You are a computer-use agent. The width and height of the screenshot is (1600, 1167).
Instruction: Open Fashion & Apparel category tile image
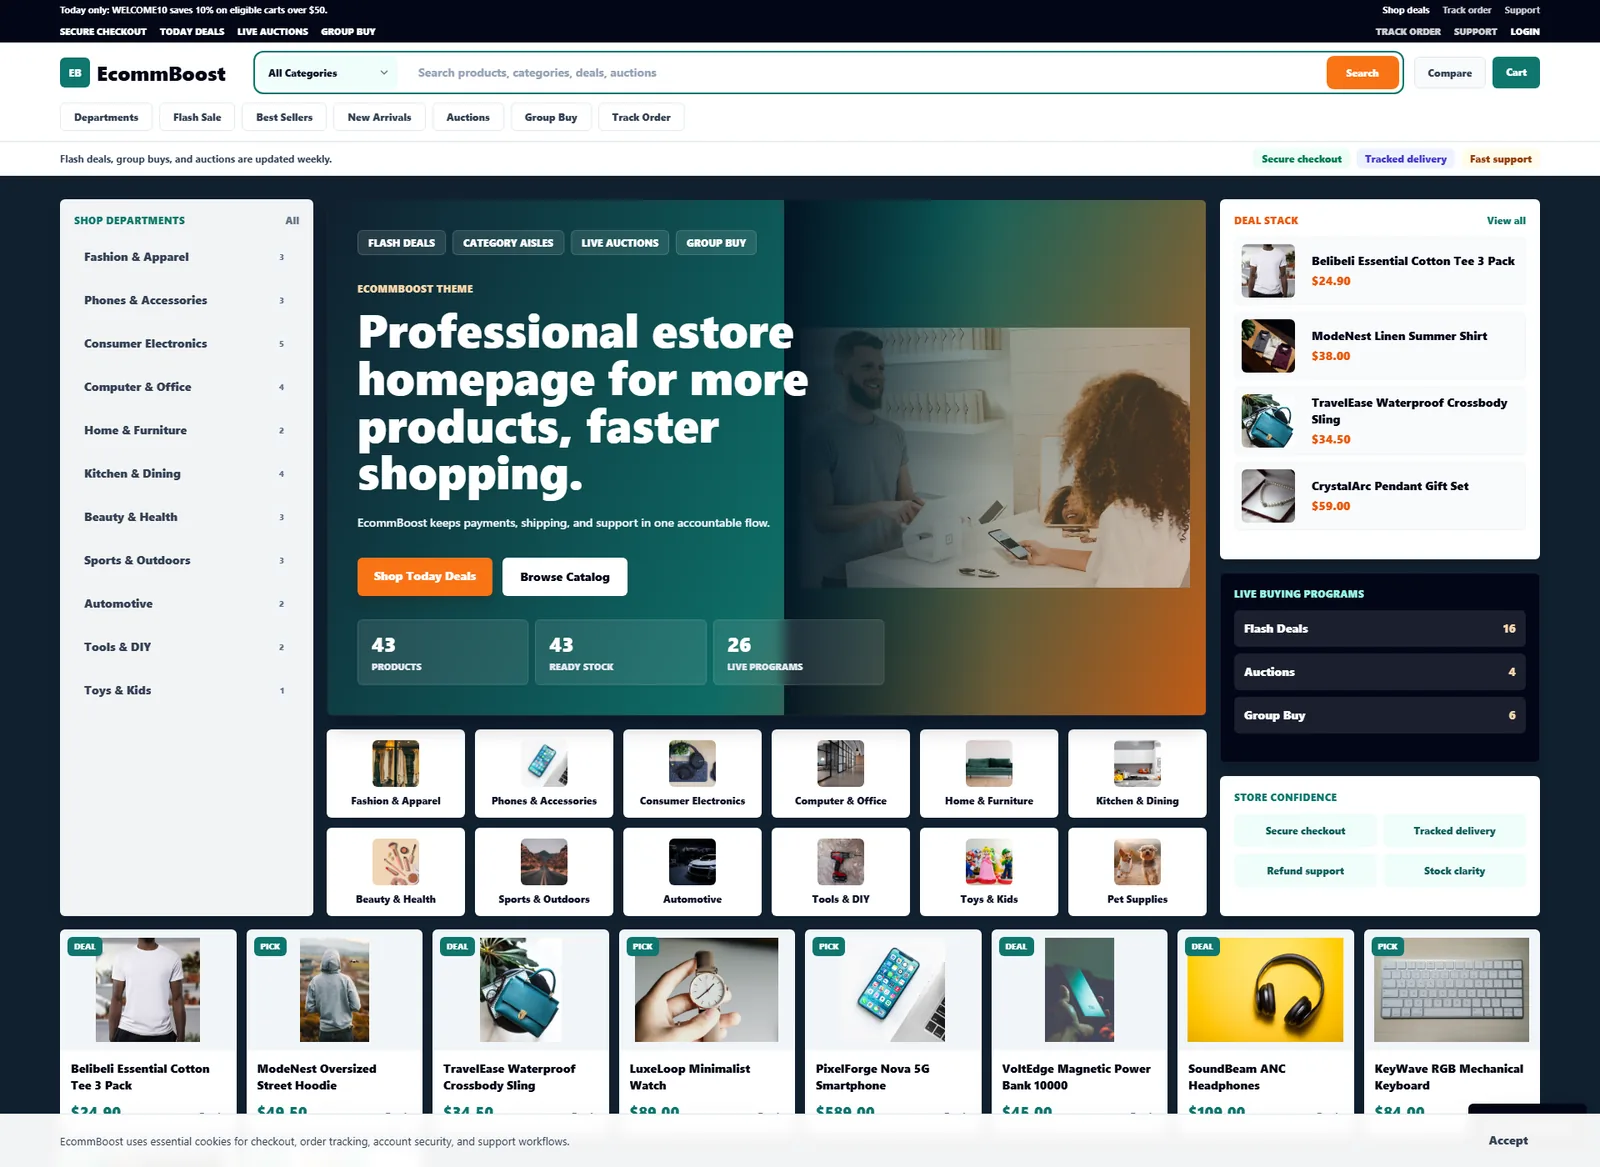(x=396, y=764)
